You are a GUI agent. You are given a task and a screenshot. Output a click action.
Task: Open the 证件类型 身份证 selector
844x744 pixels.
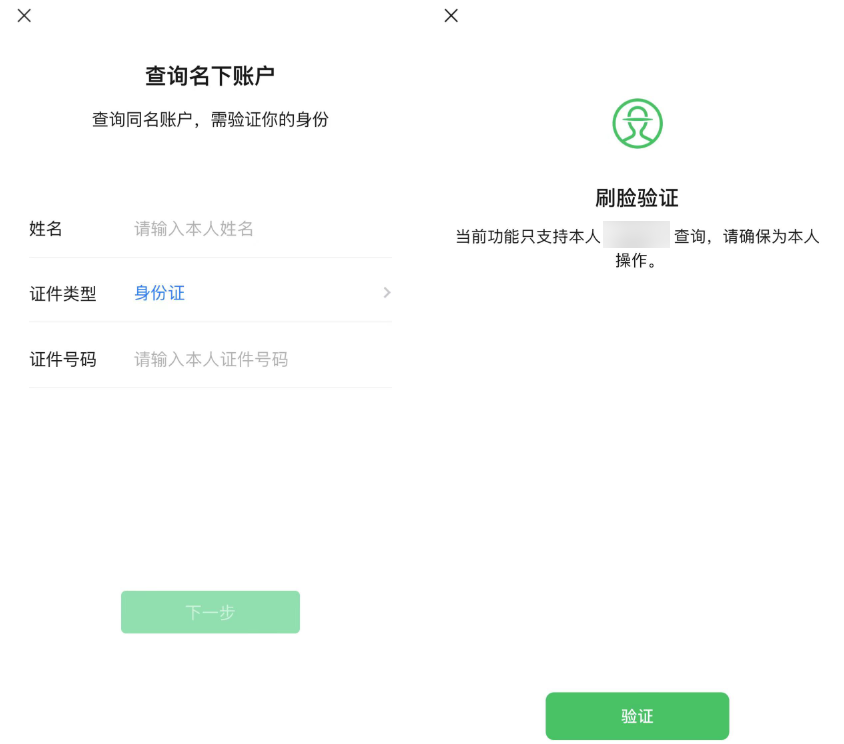(x=210, y=293)
